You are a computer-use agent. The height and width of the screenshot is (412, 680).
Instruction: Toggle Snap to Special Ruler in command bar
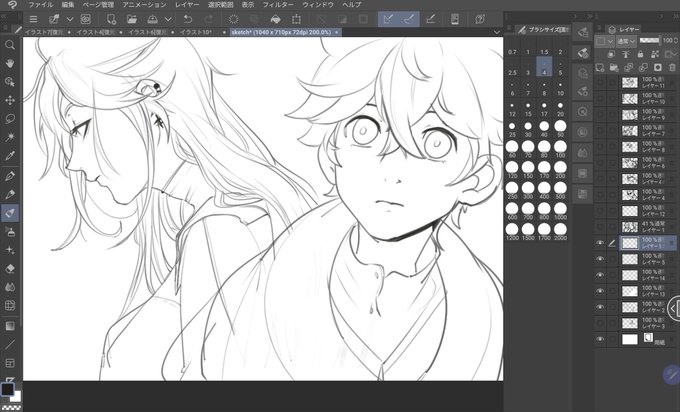coord(409,19)
